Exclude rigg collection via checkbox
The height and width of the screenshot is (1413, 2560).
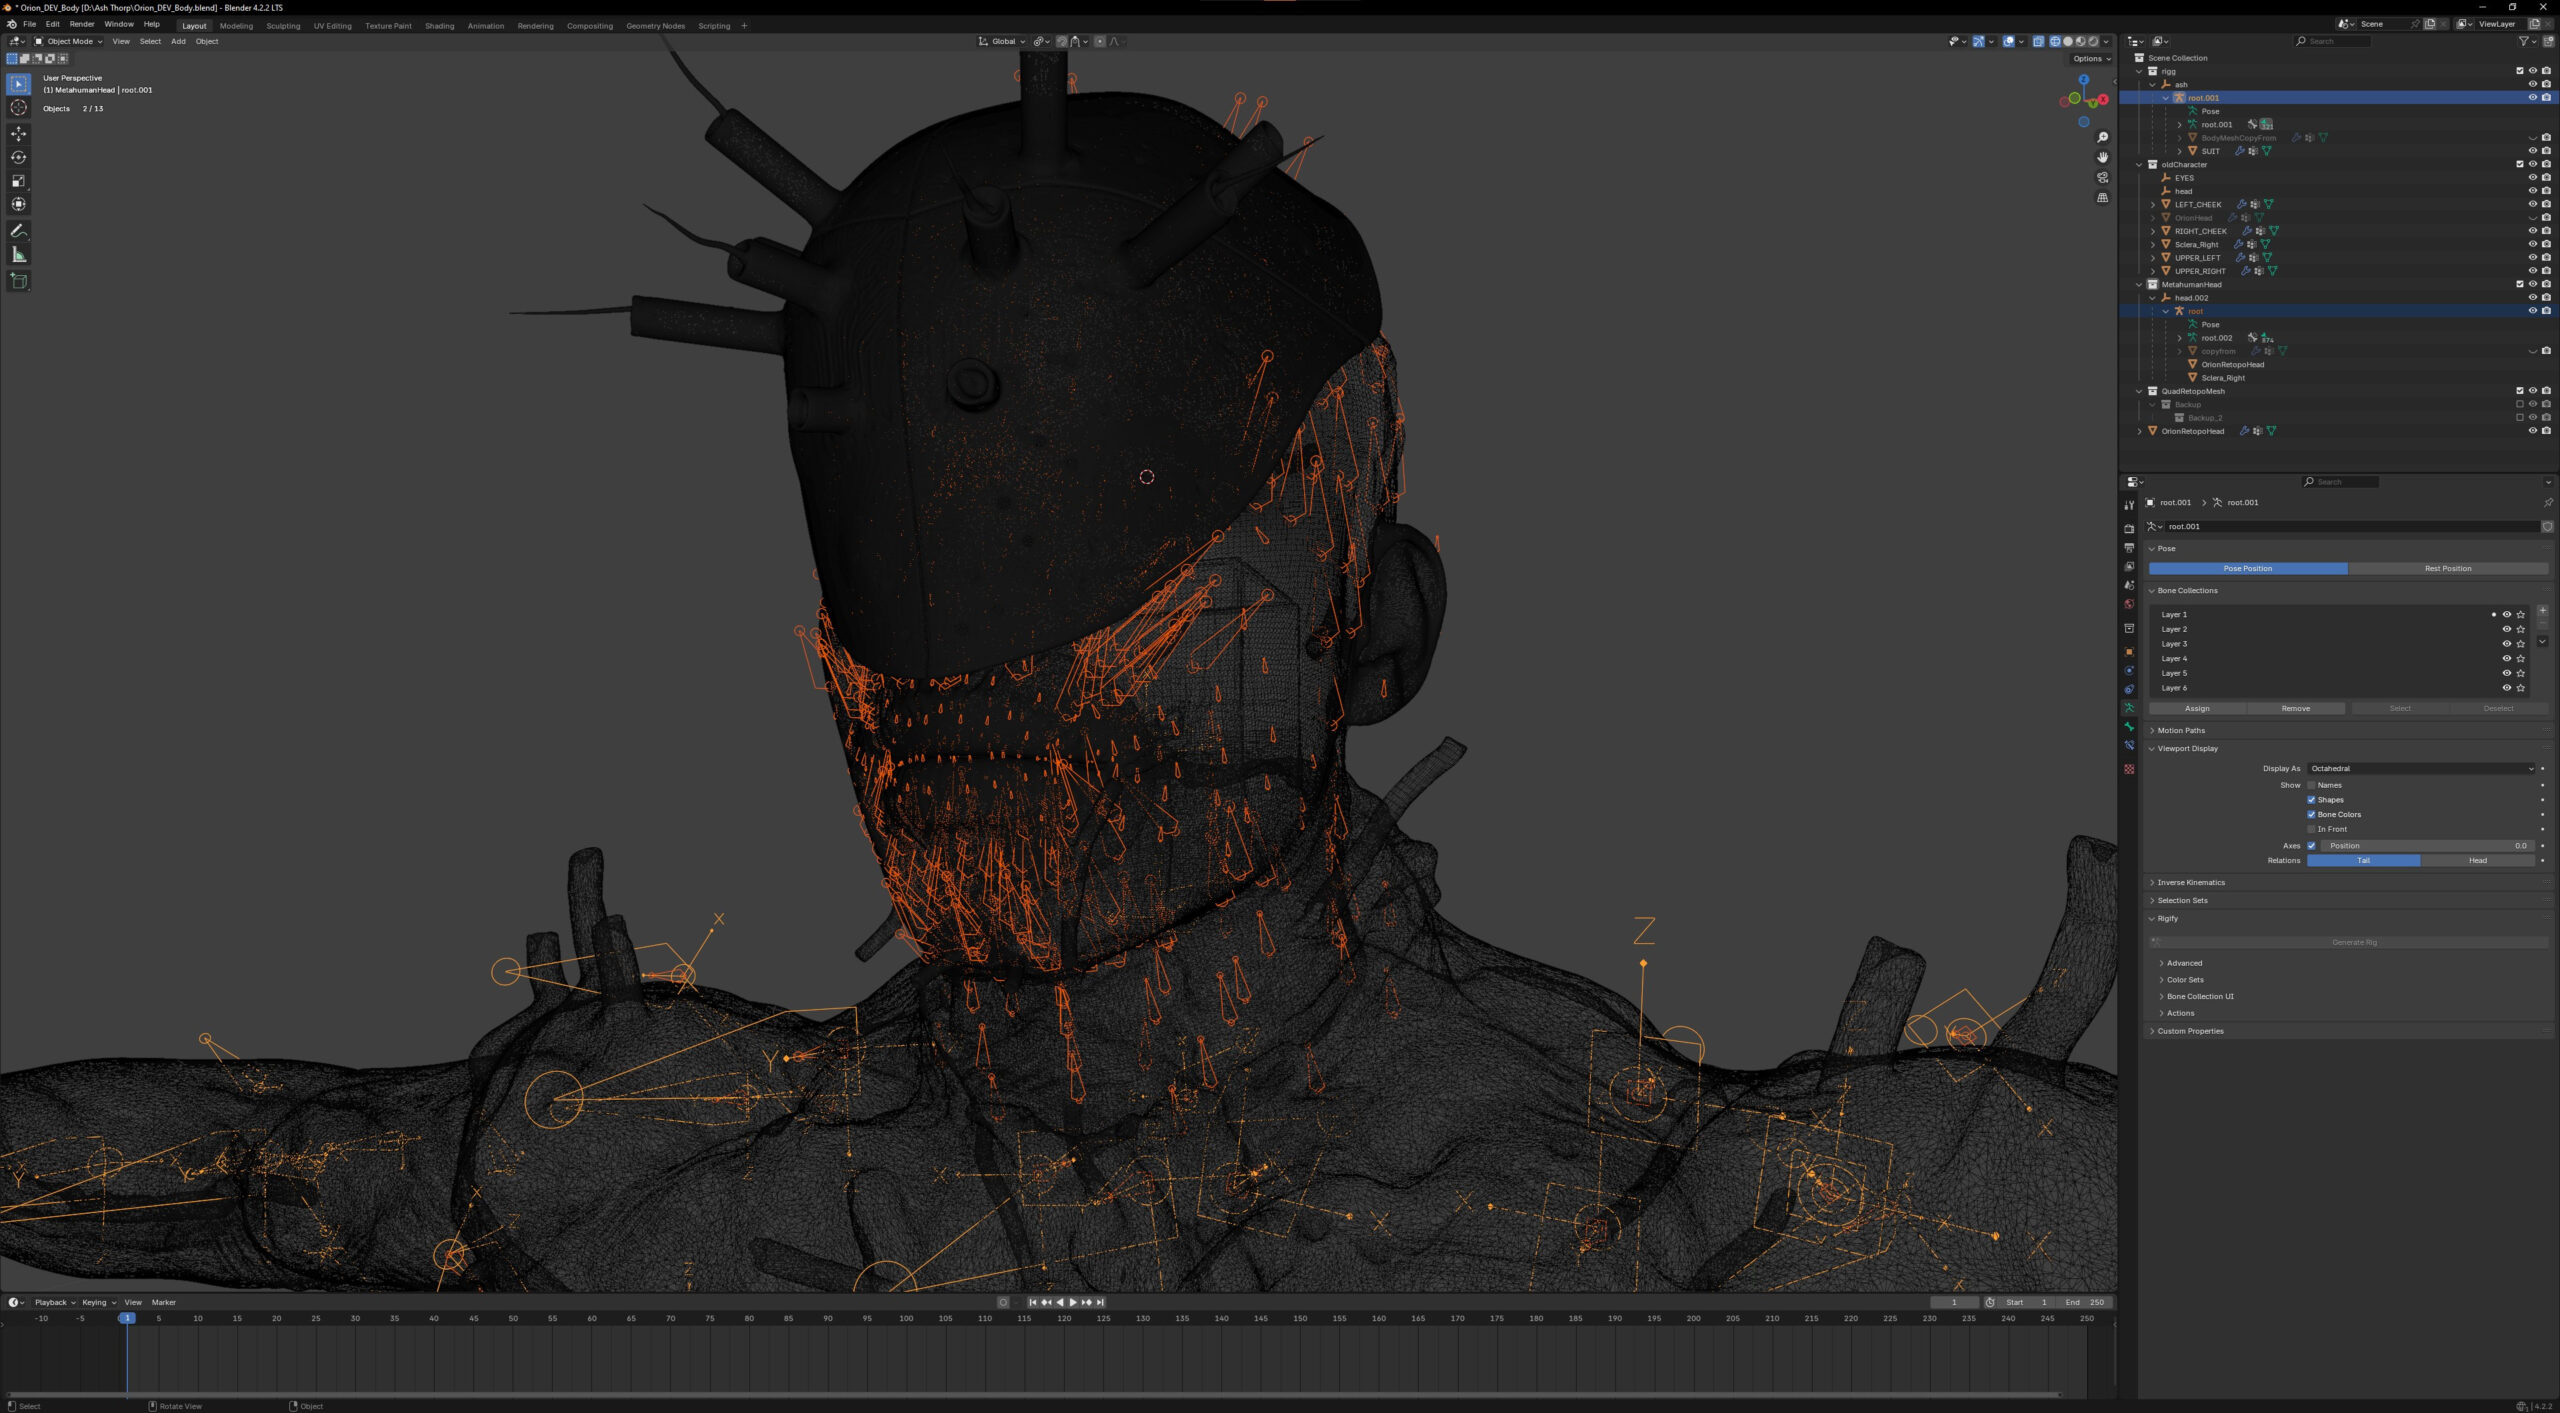point(2519,71)
